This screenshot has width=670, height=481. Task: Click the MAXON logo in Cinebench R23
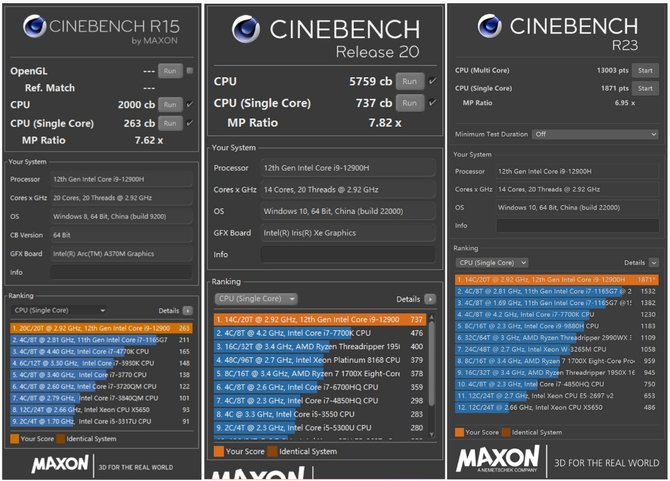[x=498, y=458]
